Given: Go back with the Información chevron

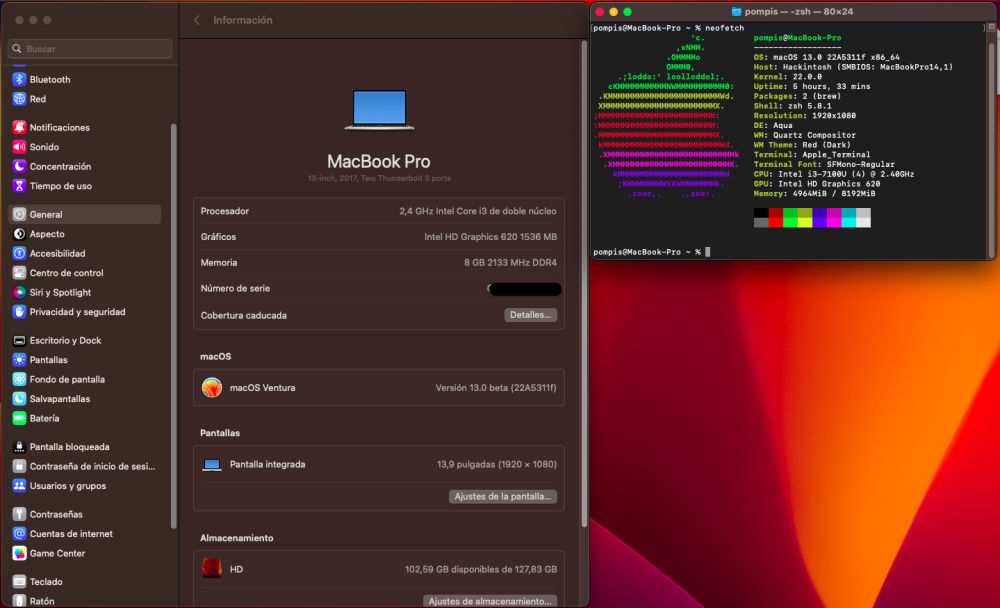Looking at the screenshot, I should (197, 20).
